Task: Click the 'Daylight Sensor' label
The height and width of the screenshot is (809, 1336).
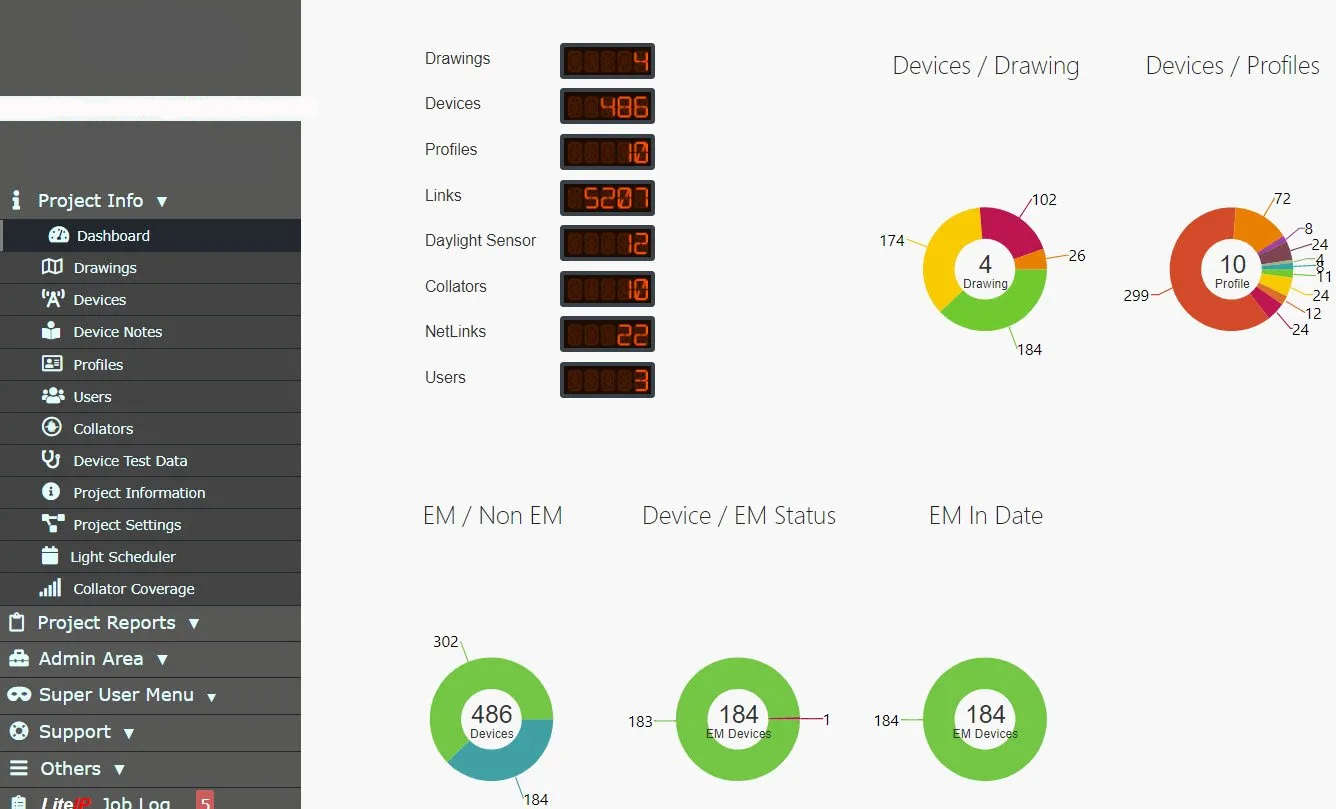Action: 481,240
